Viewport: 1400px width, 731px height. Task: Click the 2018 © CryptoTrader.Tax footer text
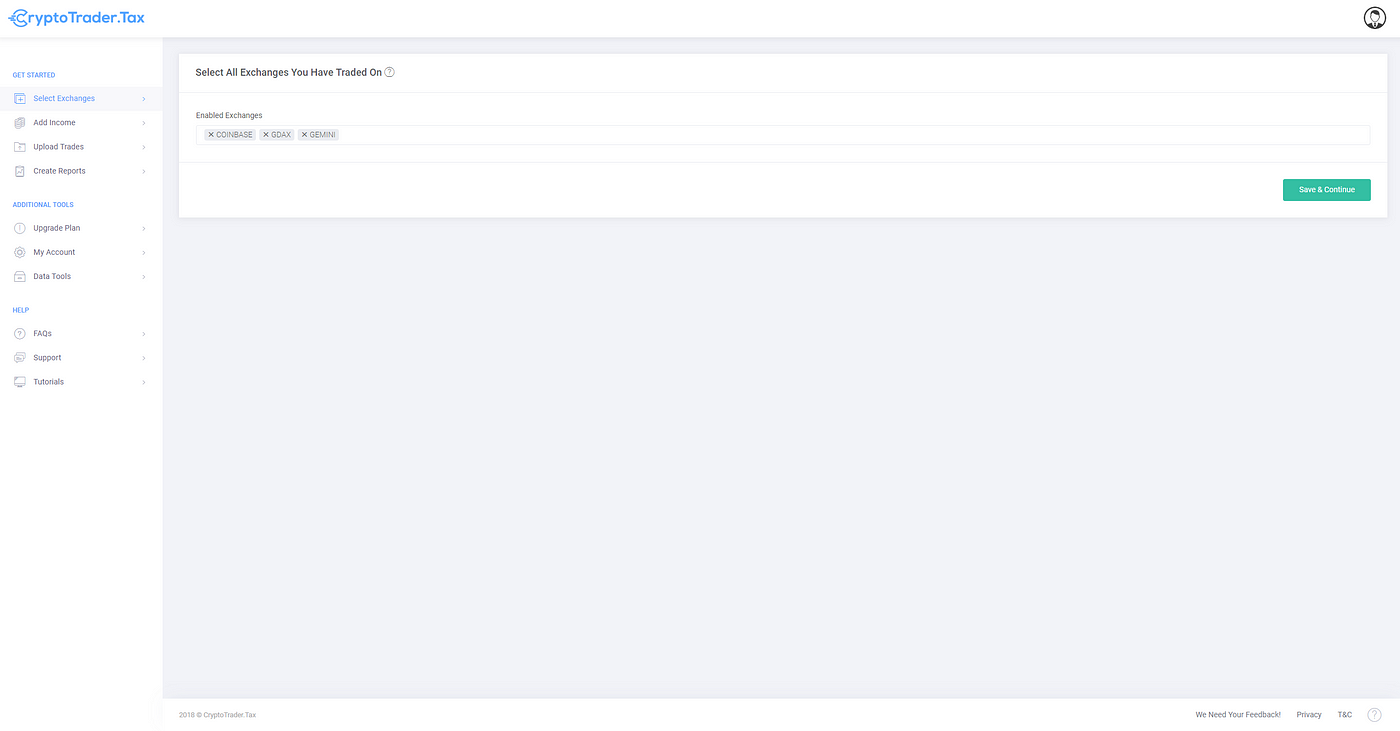point(217,715)
